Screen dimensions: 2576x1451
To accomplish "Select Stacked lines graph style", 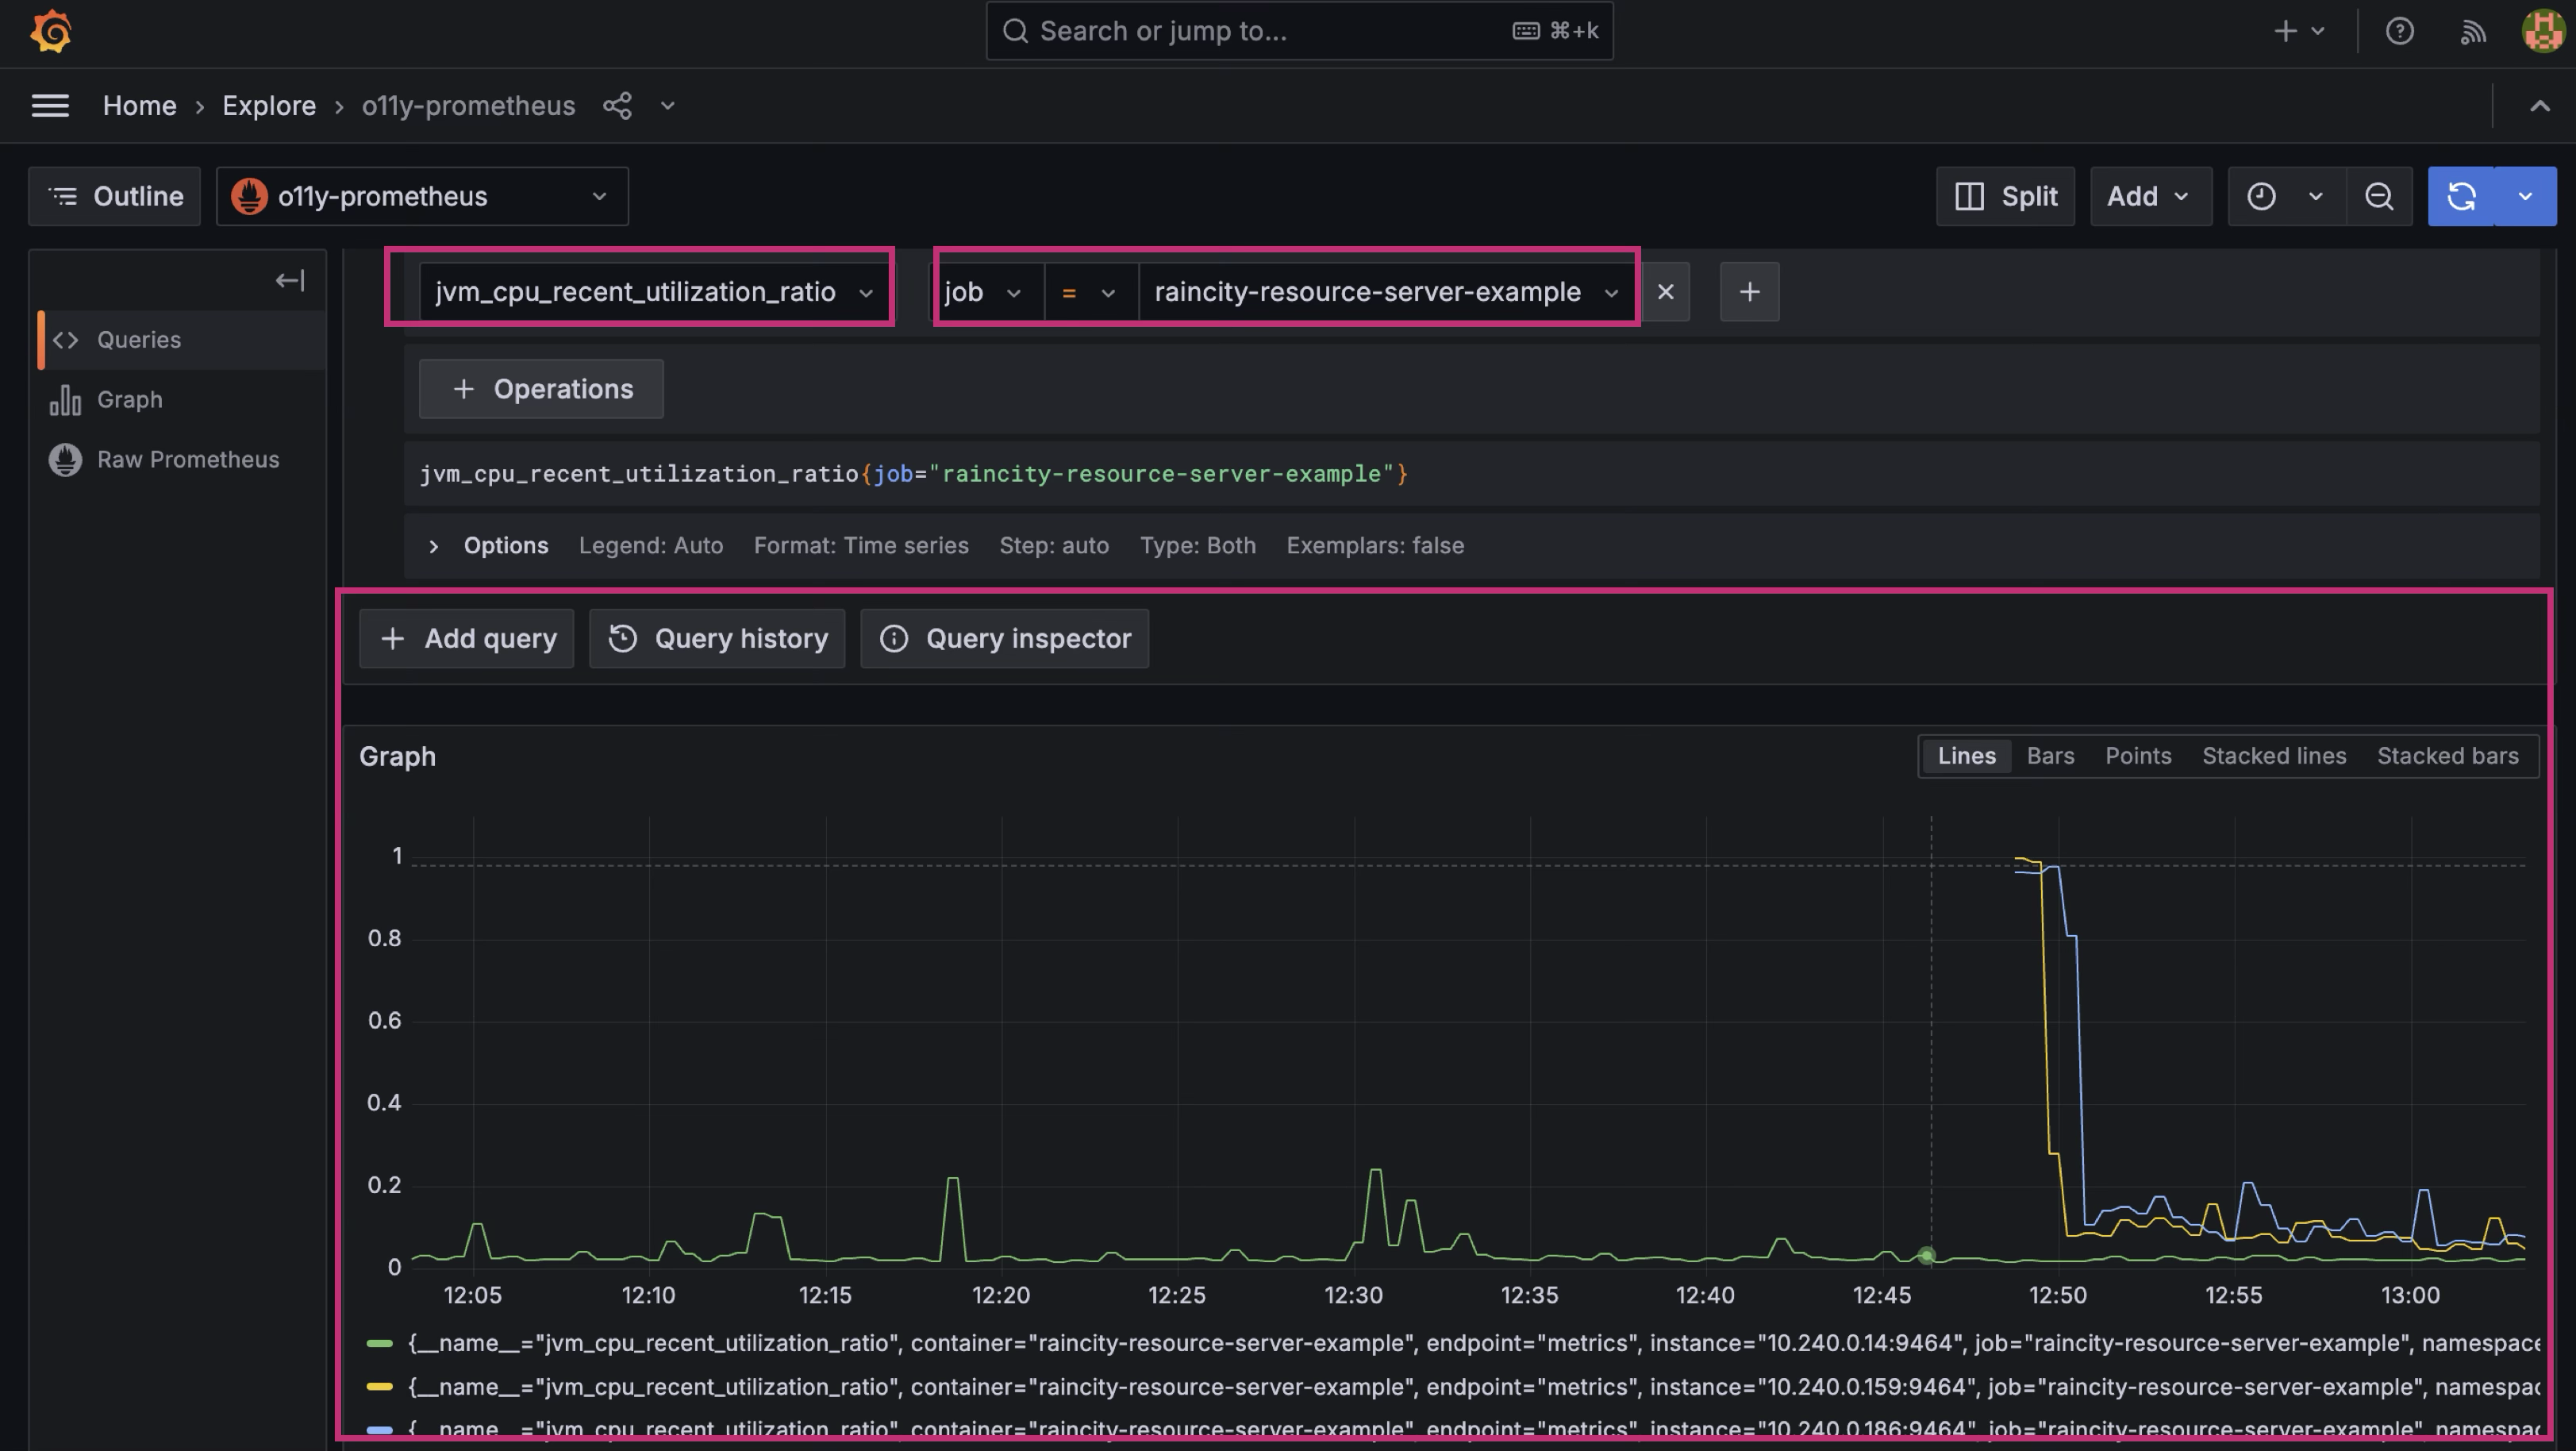I will [2274, 756].
